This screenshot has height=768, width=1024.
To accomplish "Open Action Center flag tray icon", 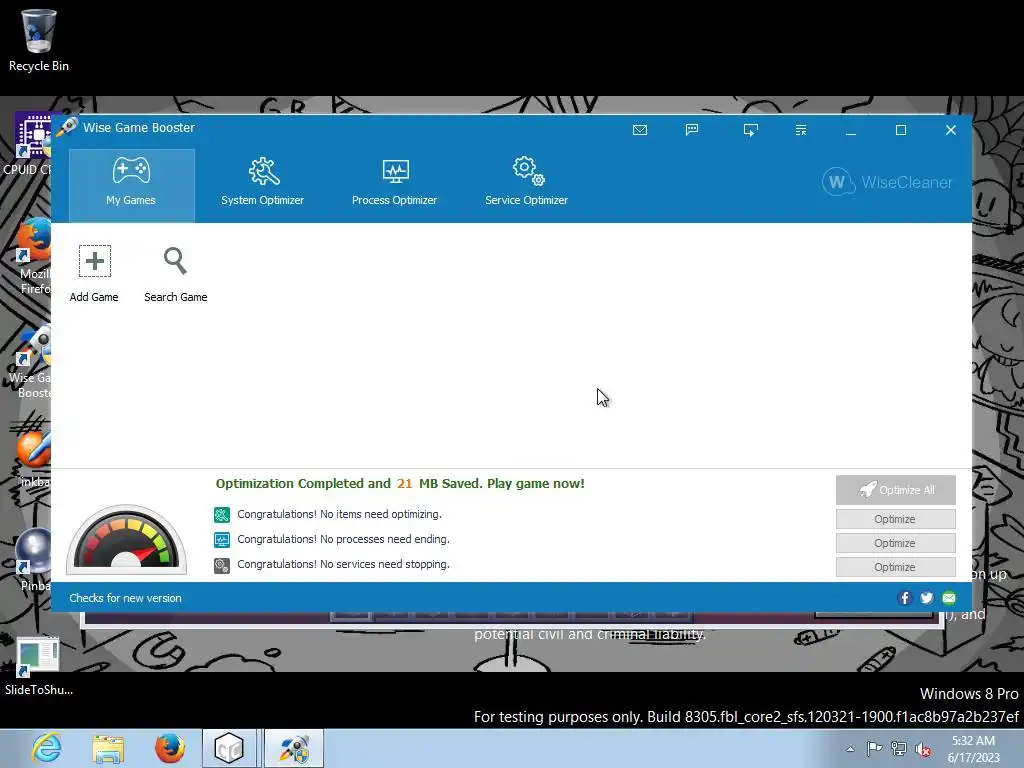I will point(874,749).
